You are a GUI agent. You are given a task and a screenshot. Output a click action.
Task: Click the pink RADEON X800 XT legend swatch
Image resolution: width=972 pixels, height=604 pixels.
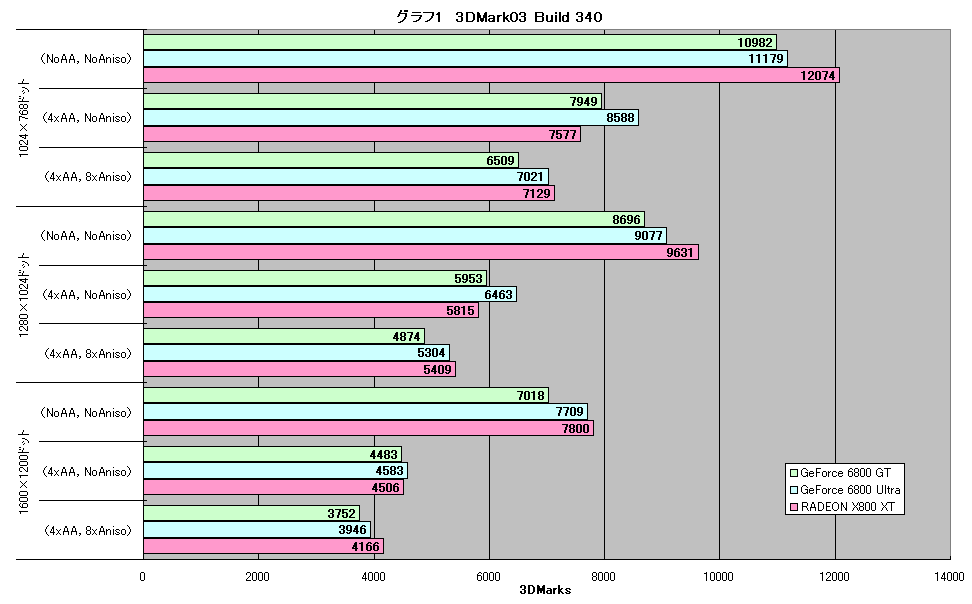click(793, 507)
